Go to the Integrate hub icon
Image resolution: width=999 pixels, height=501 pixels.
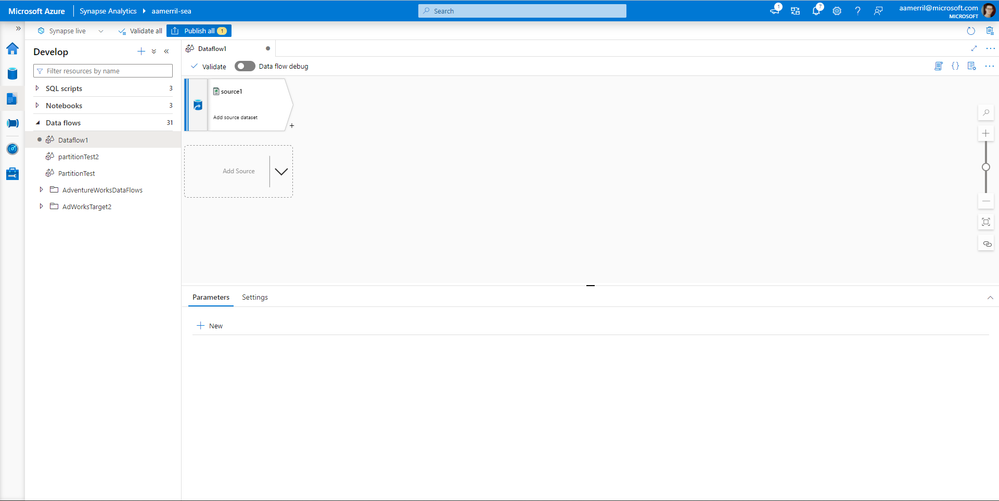pyautogui.click(x=12, y=124)
